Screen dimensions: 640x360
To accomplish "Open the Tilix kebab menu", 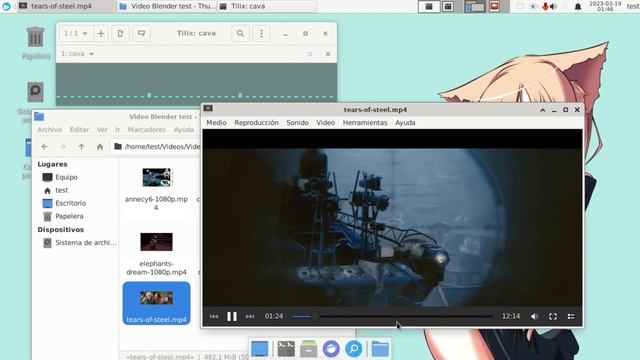I will (261, 33).
